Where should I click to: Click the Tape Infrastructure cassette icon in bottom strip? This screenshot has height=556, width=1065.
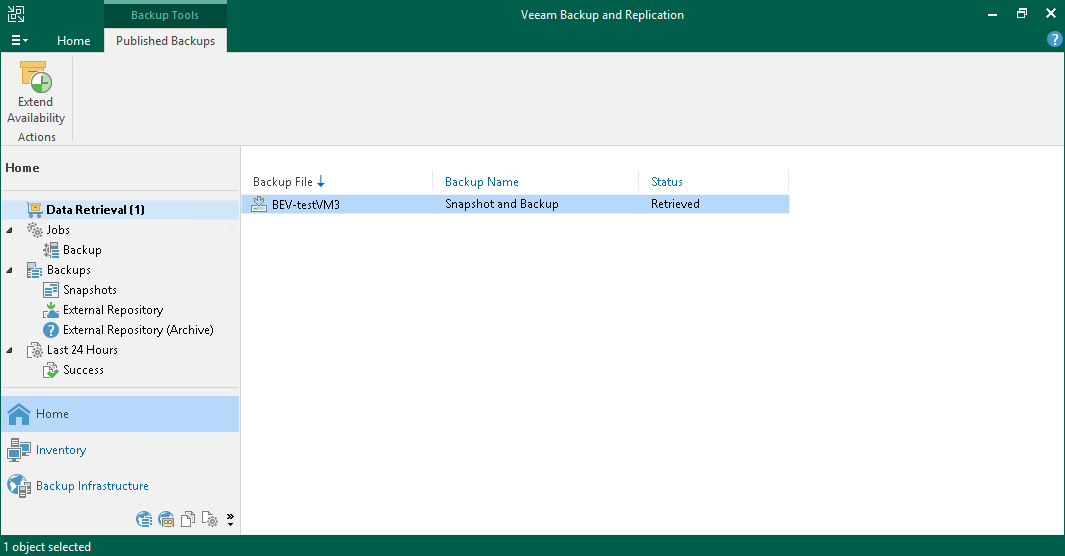(x=166, y=520)
